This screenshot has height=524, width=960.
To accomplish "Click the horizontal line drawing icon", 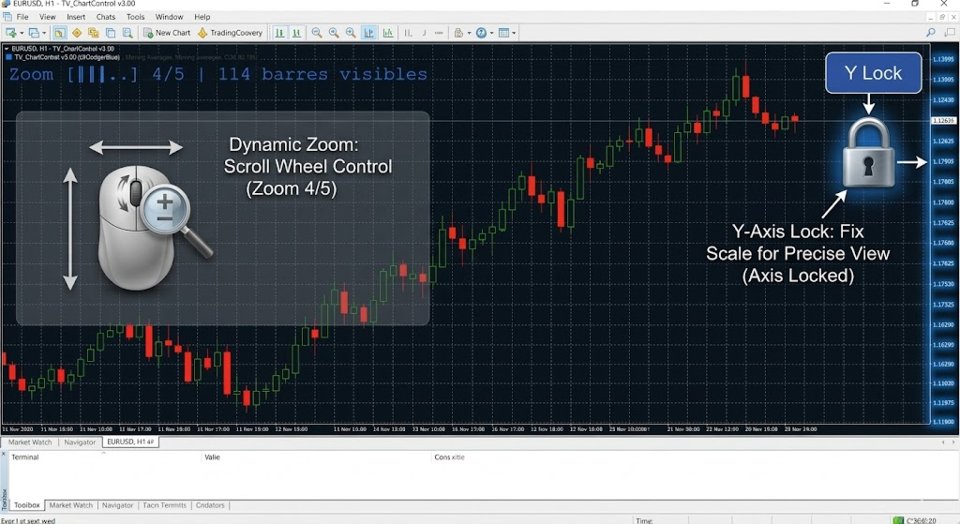I will point(438,32).
